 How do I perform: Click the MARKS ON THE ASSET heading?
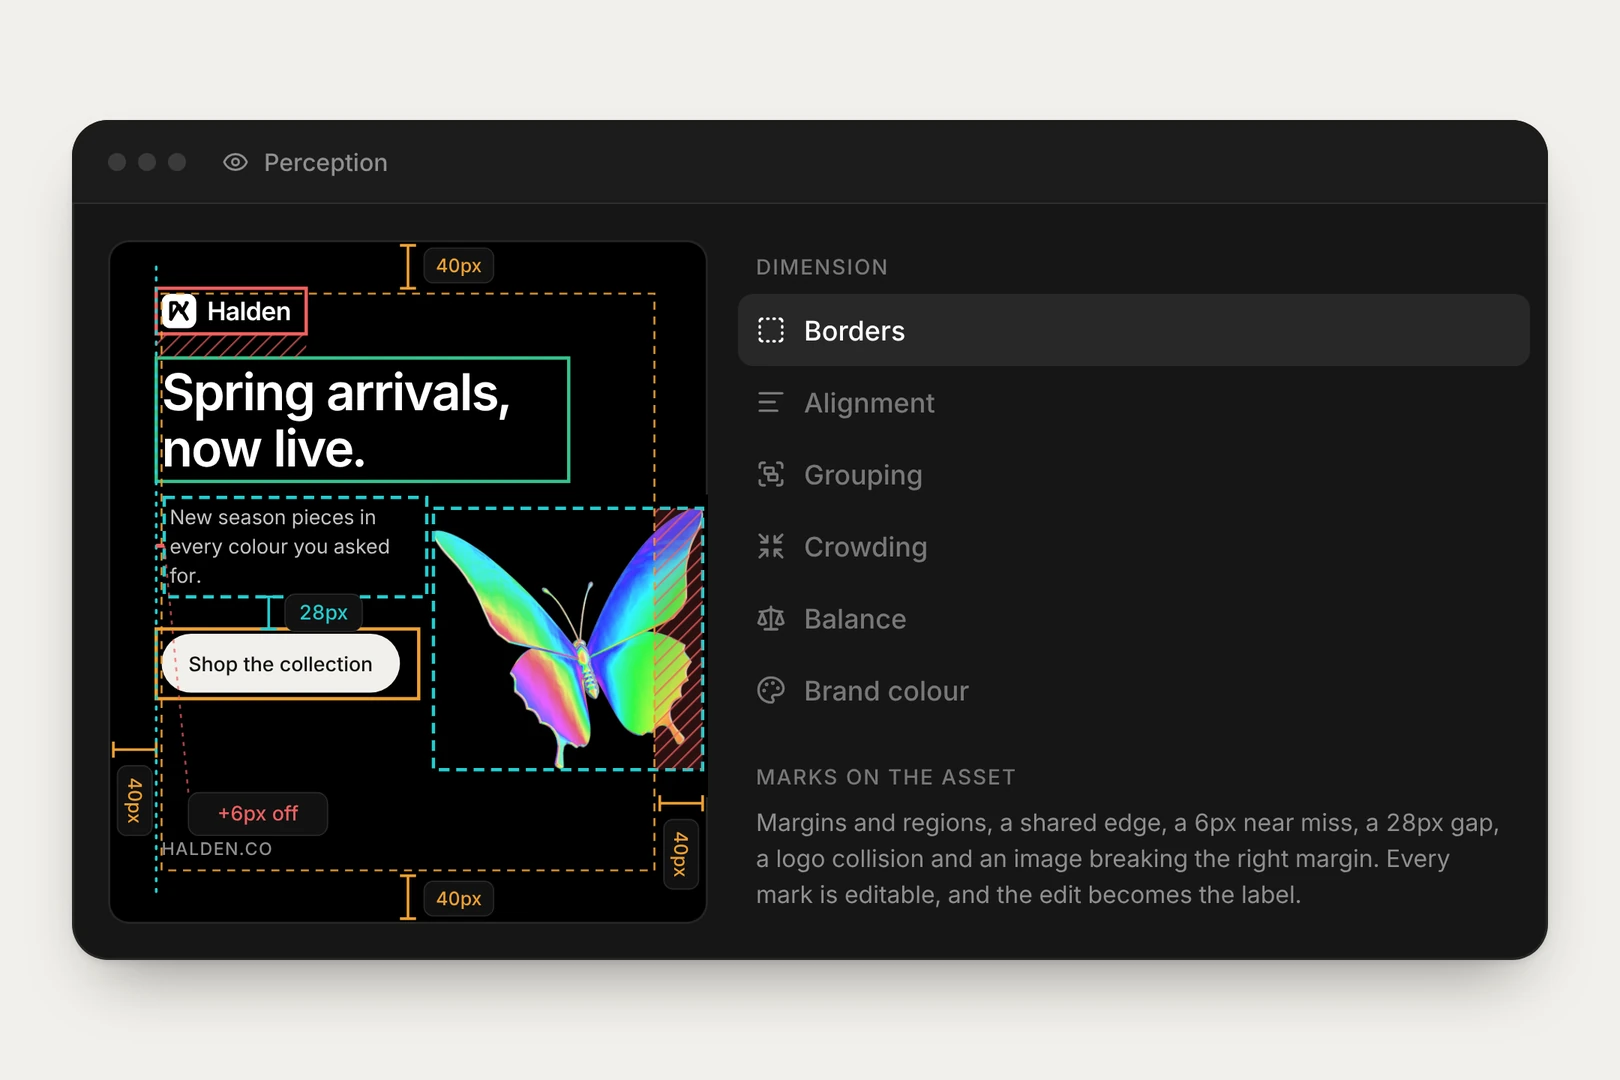point(886,777)
